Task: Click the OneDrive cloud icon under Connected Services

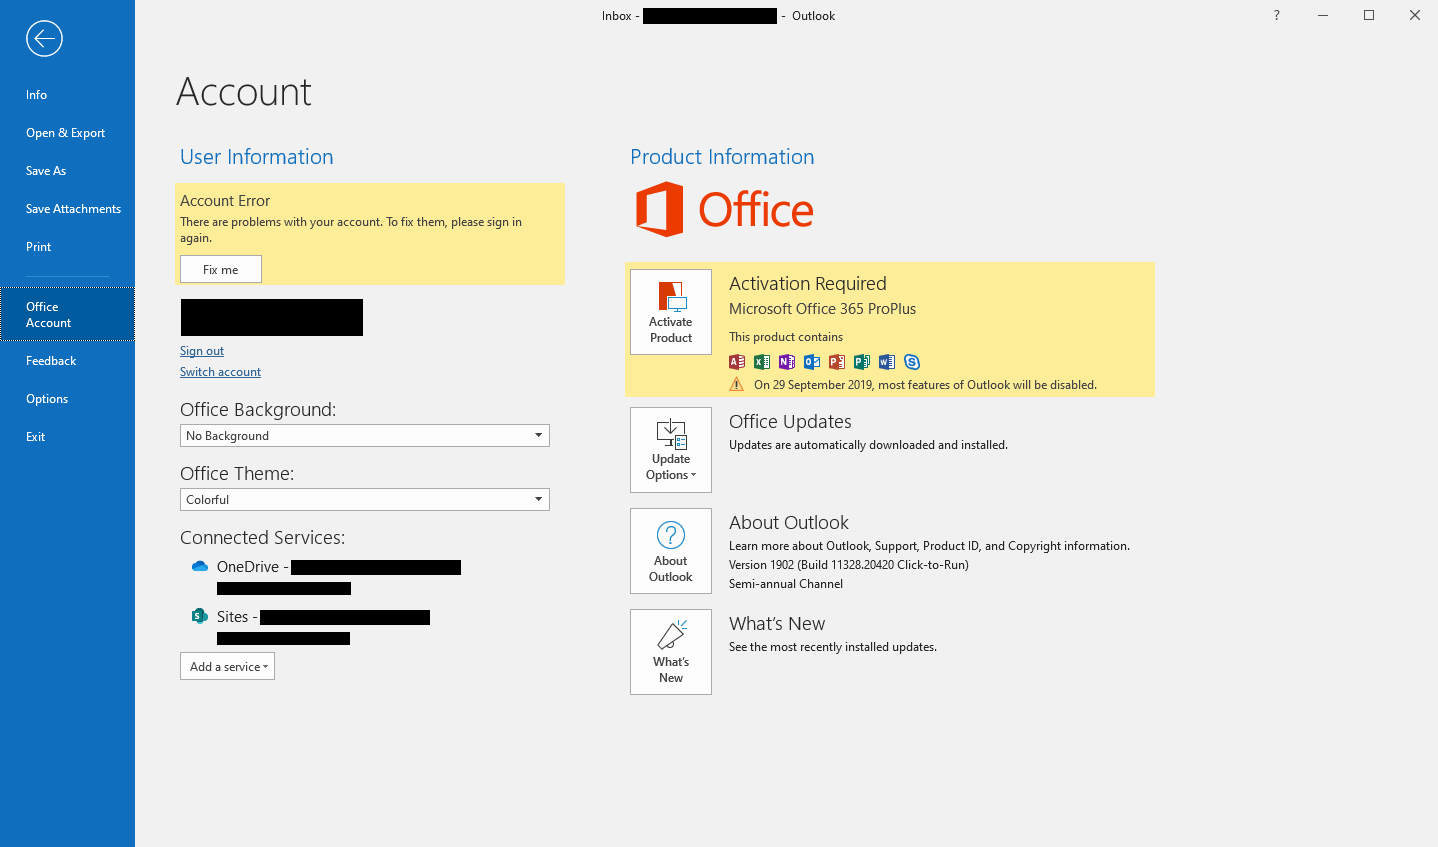Action: (x=199, y=566)
